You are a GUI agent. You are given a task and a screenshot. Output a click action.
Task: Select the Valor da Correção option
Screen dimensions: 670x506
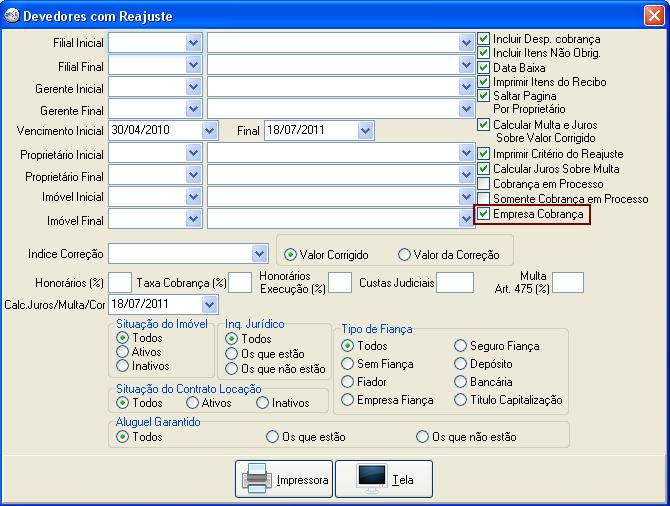404,254
